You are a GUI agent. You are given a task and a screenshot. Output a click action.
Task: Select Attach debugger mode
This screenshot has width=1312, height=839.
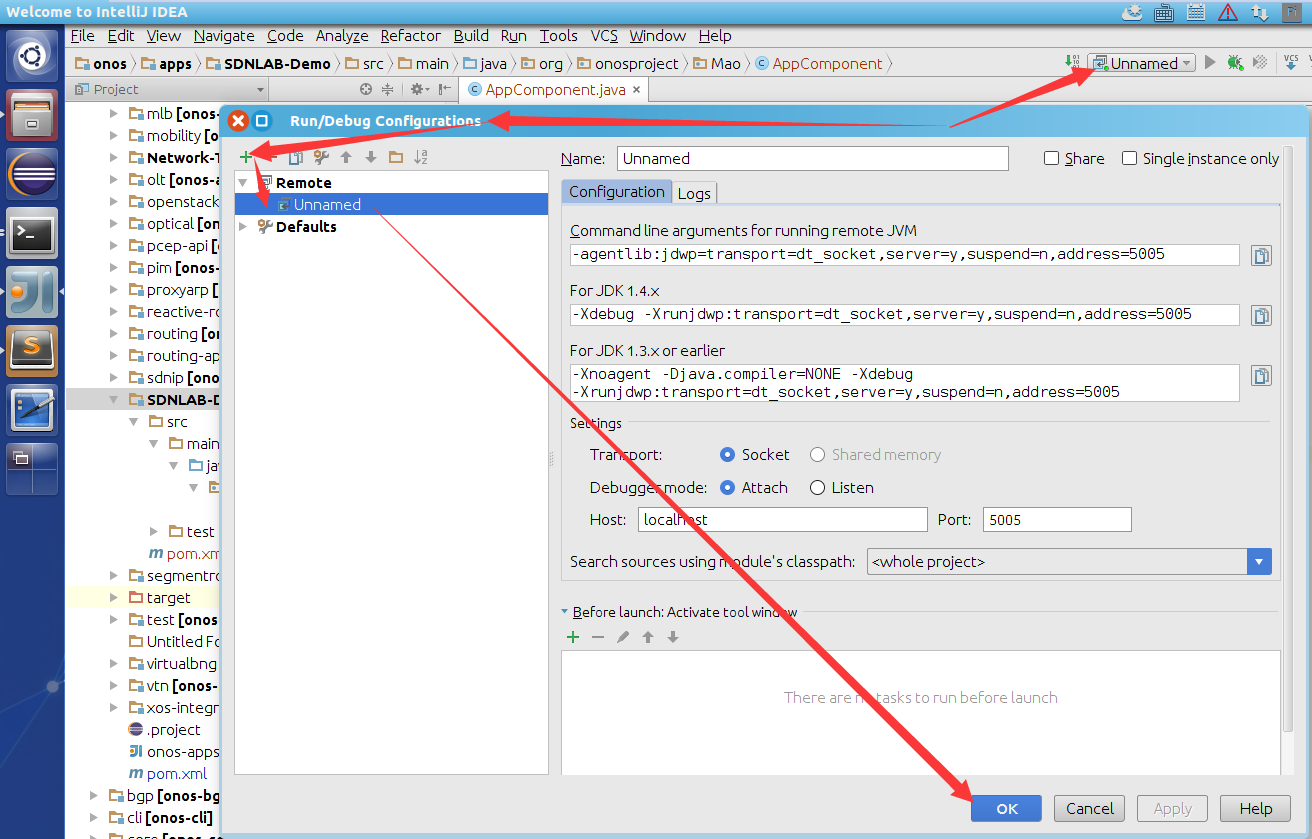pyautogui.click(x=728, y=487)
